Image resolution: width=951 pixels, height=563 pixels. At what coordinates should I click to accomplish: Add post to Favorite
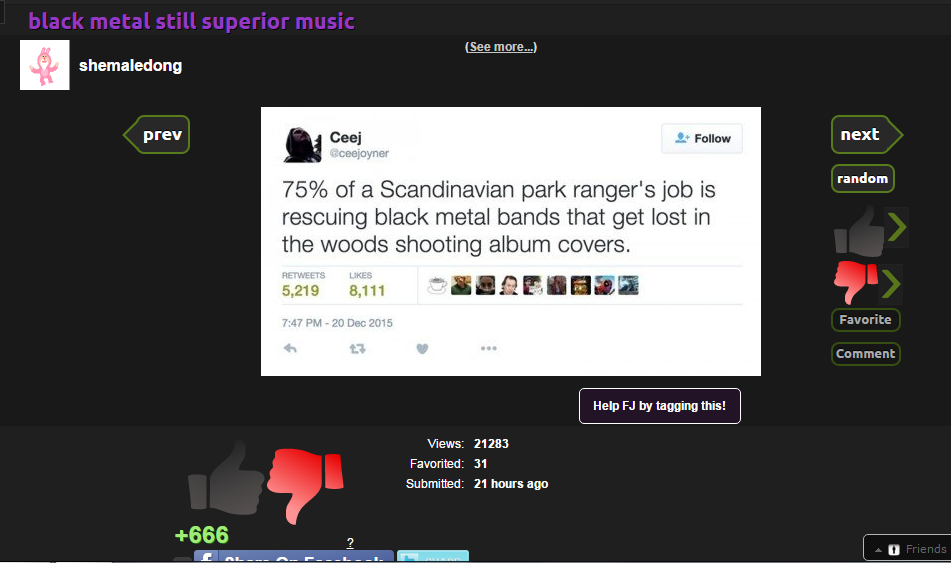865,320
